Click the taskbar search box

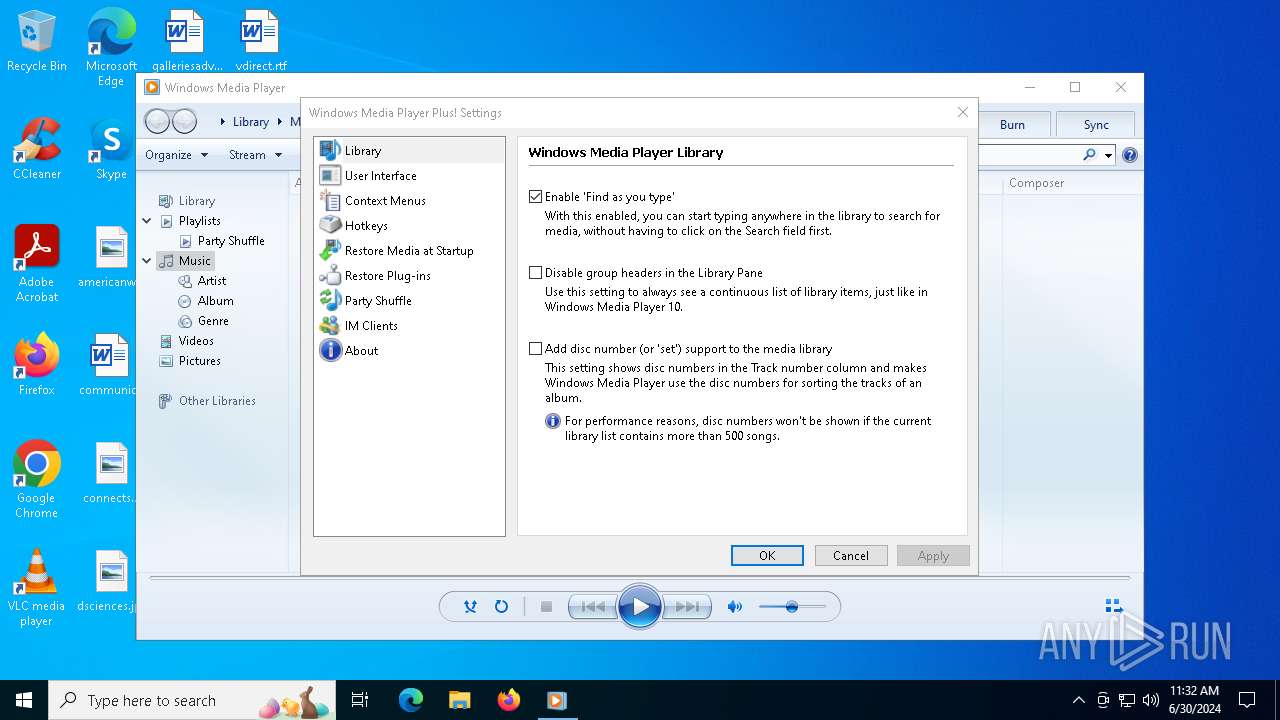[192, 700]
